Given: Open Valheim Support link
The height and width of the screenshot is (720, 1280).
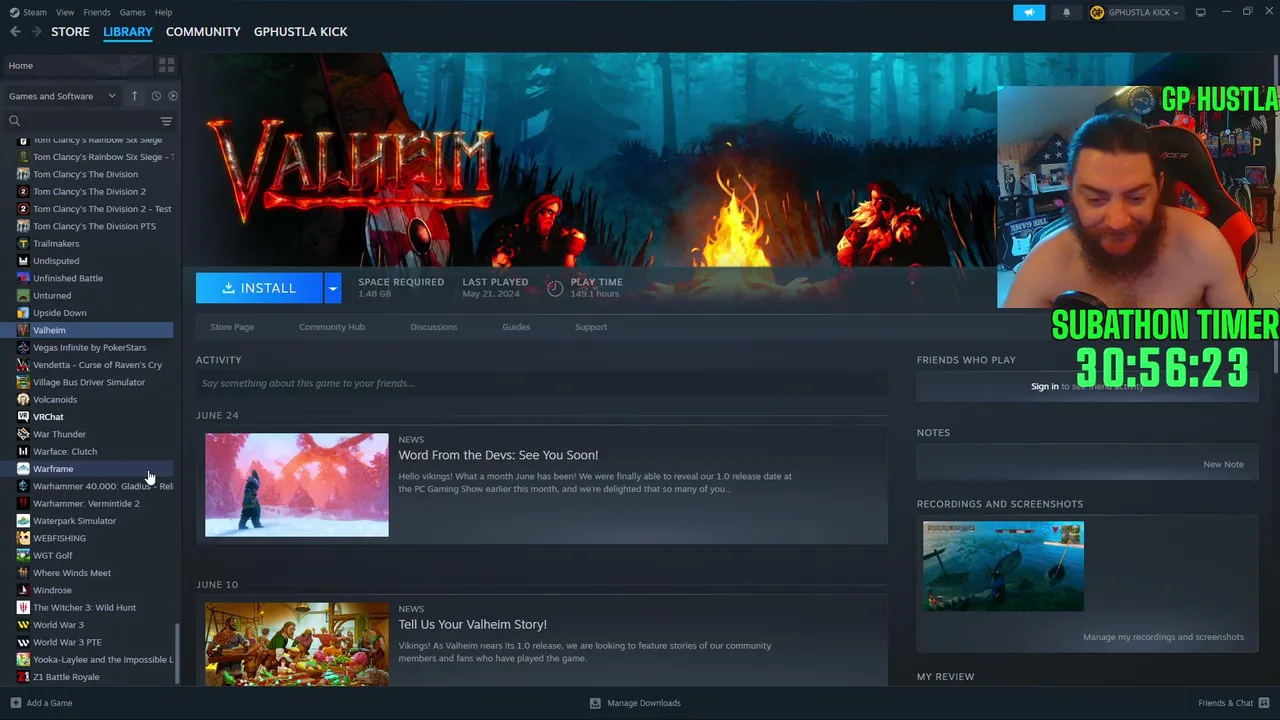Looking at the screenshot, I should pyautogui.click(x=591, y=327).
